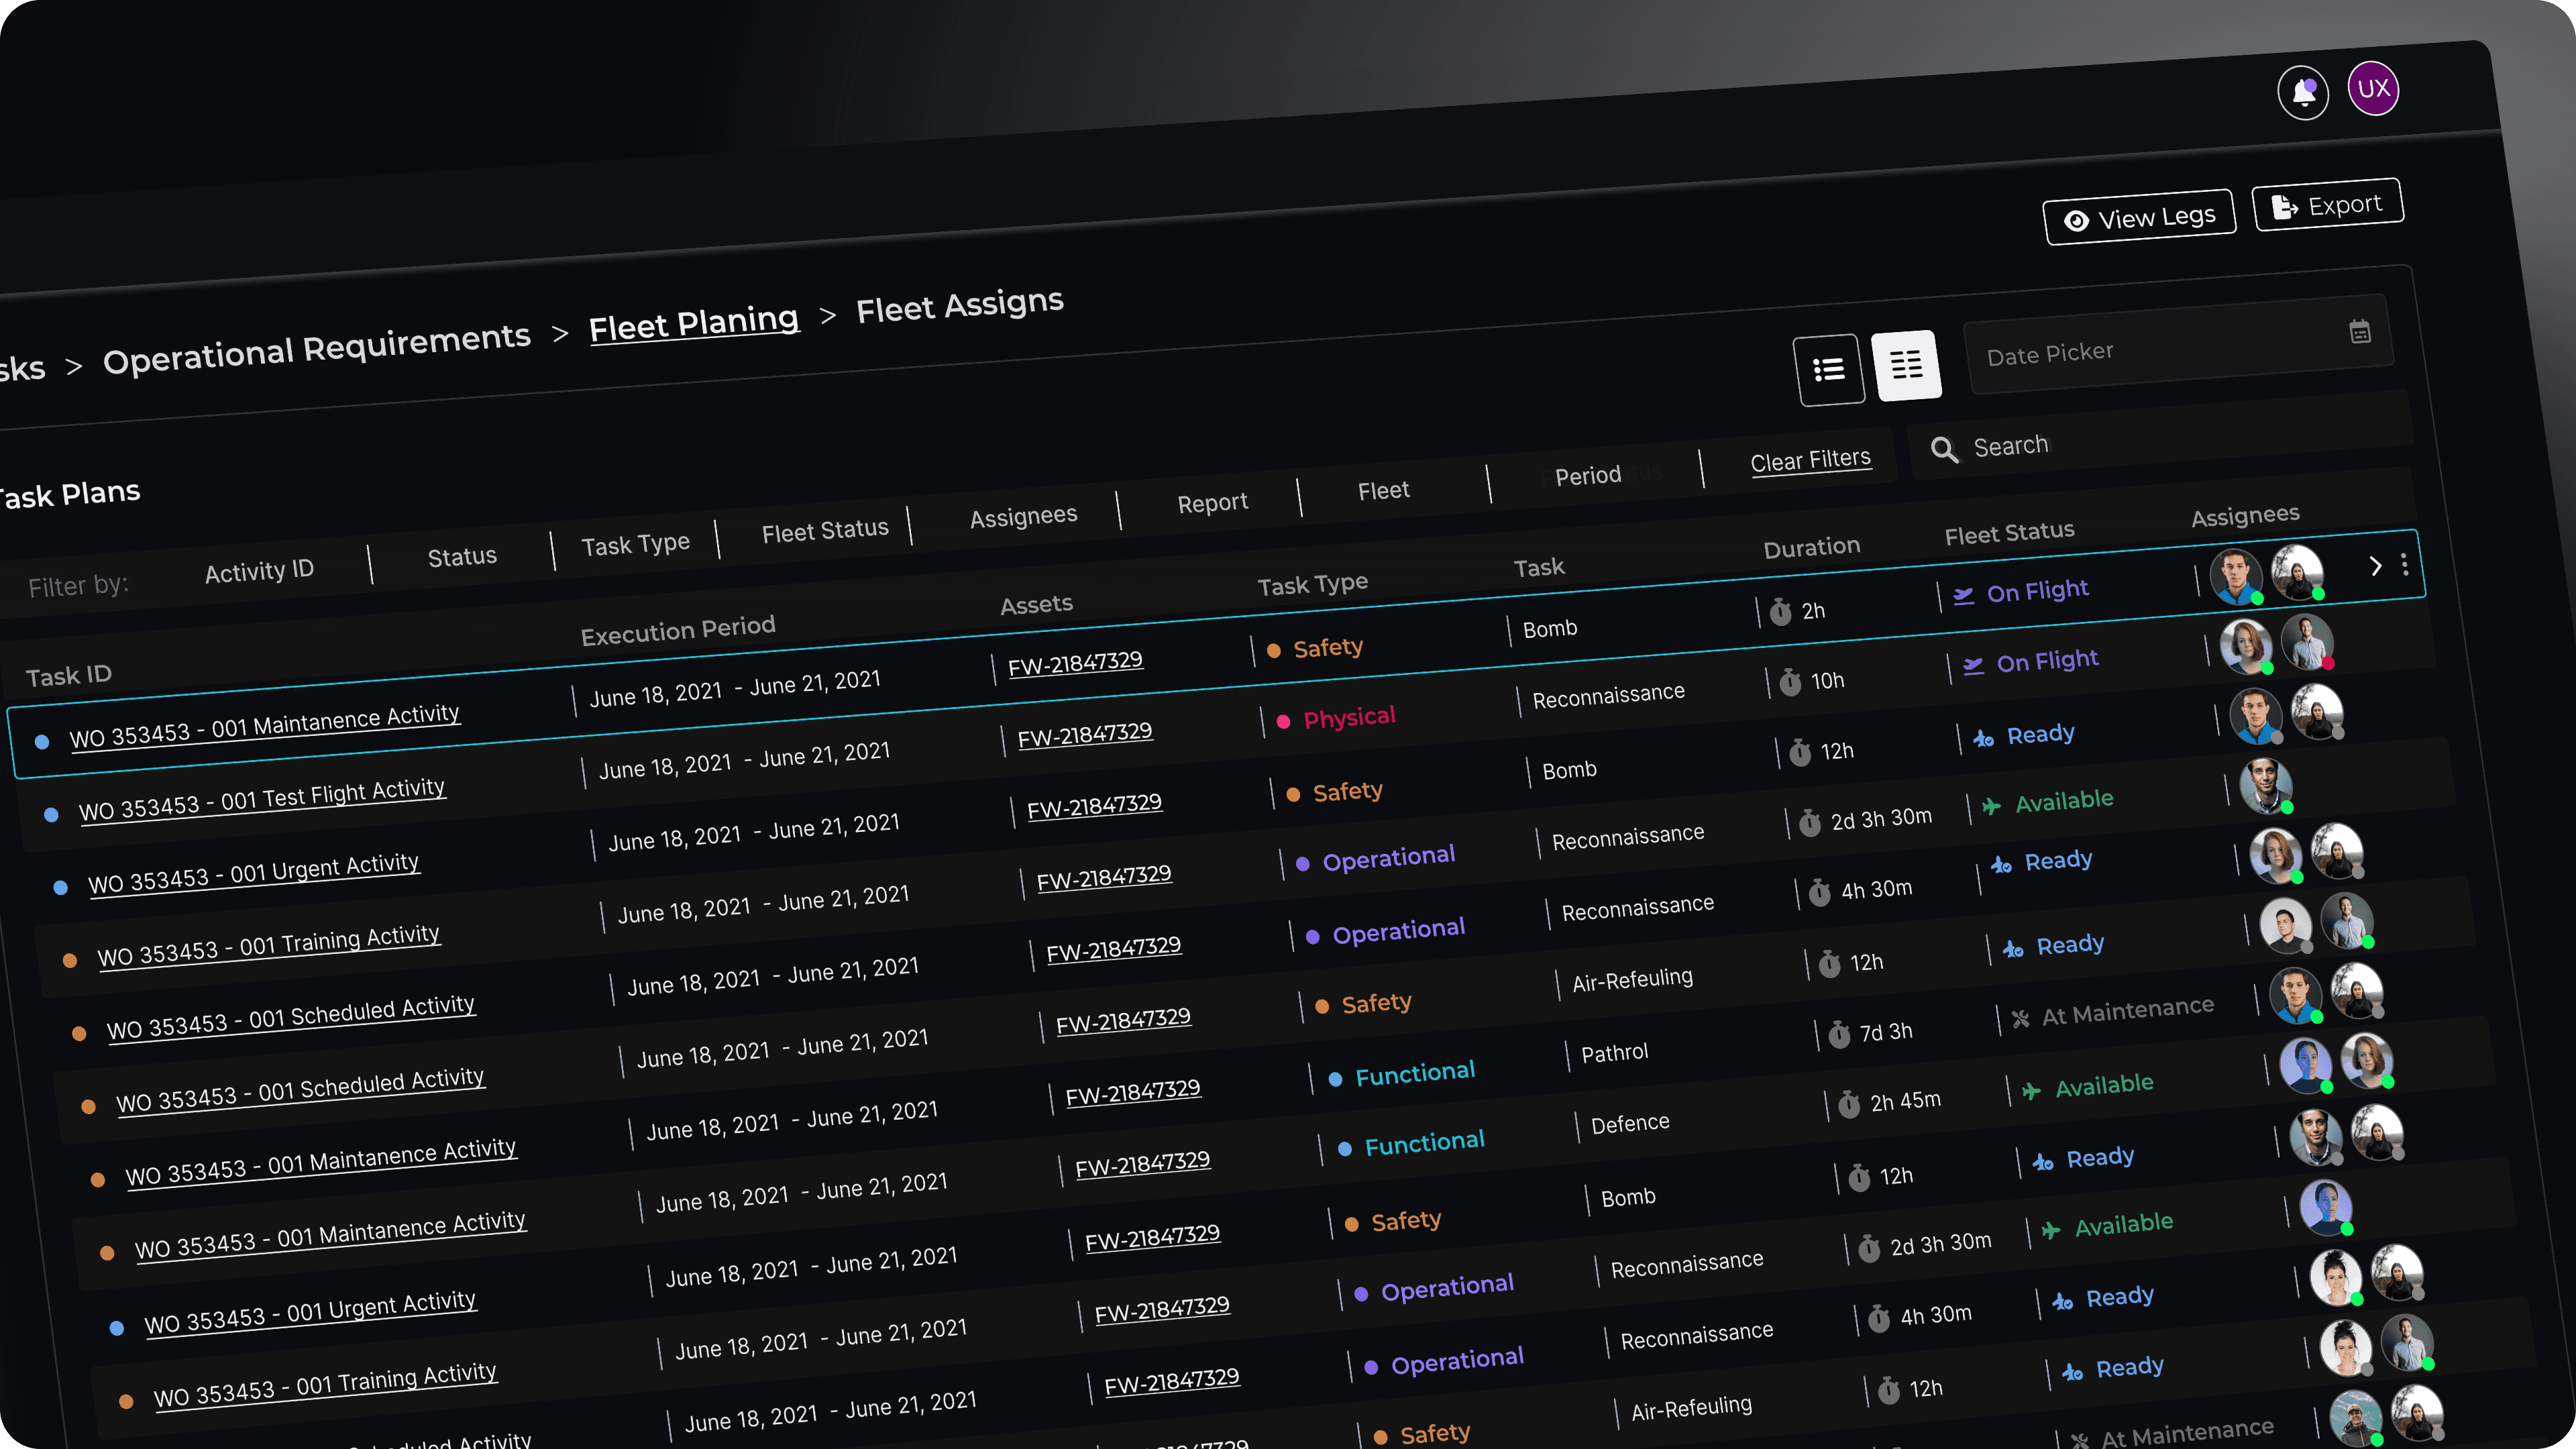The height and width of the screenshot is (1449, 2576).
Task: Click the At Maintenance wrench status icon
Action: coord(2020,1019)
